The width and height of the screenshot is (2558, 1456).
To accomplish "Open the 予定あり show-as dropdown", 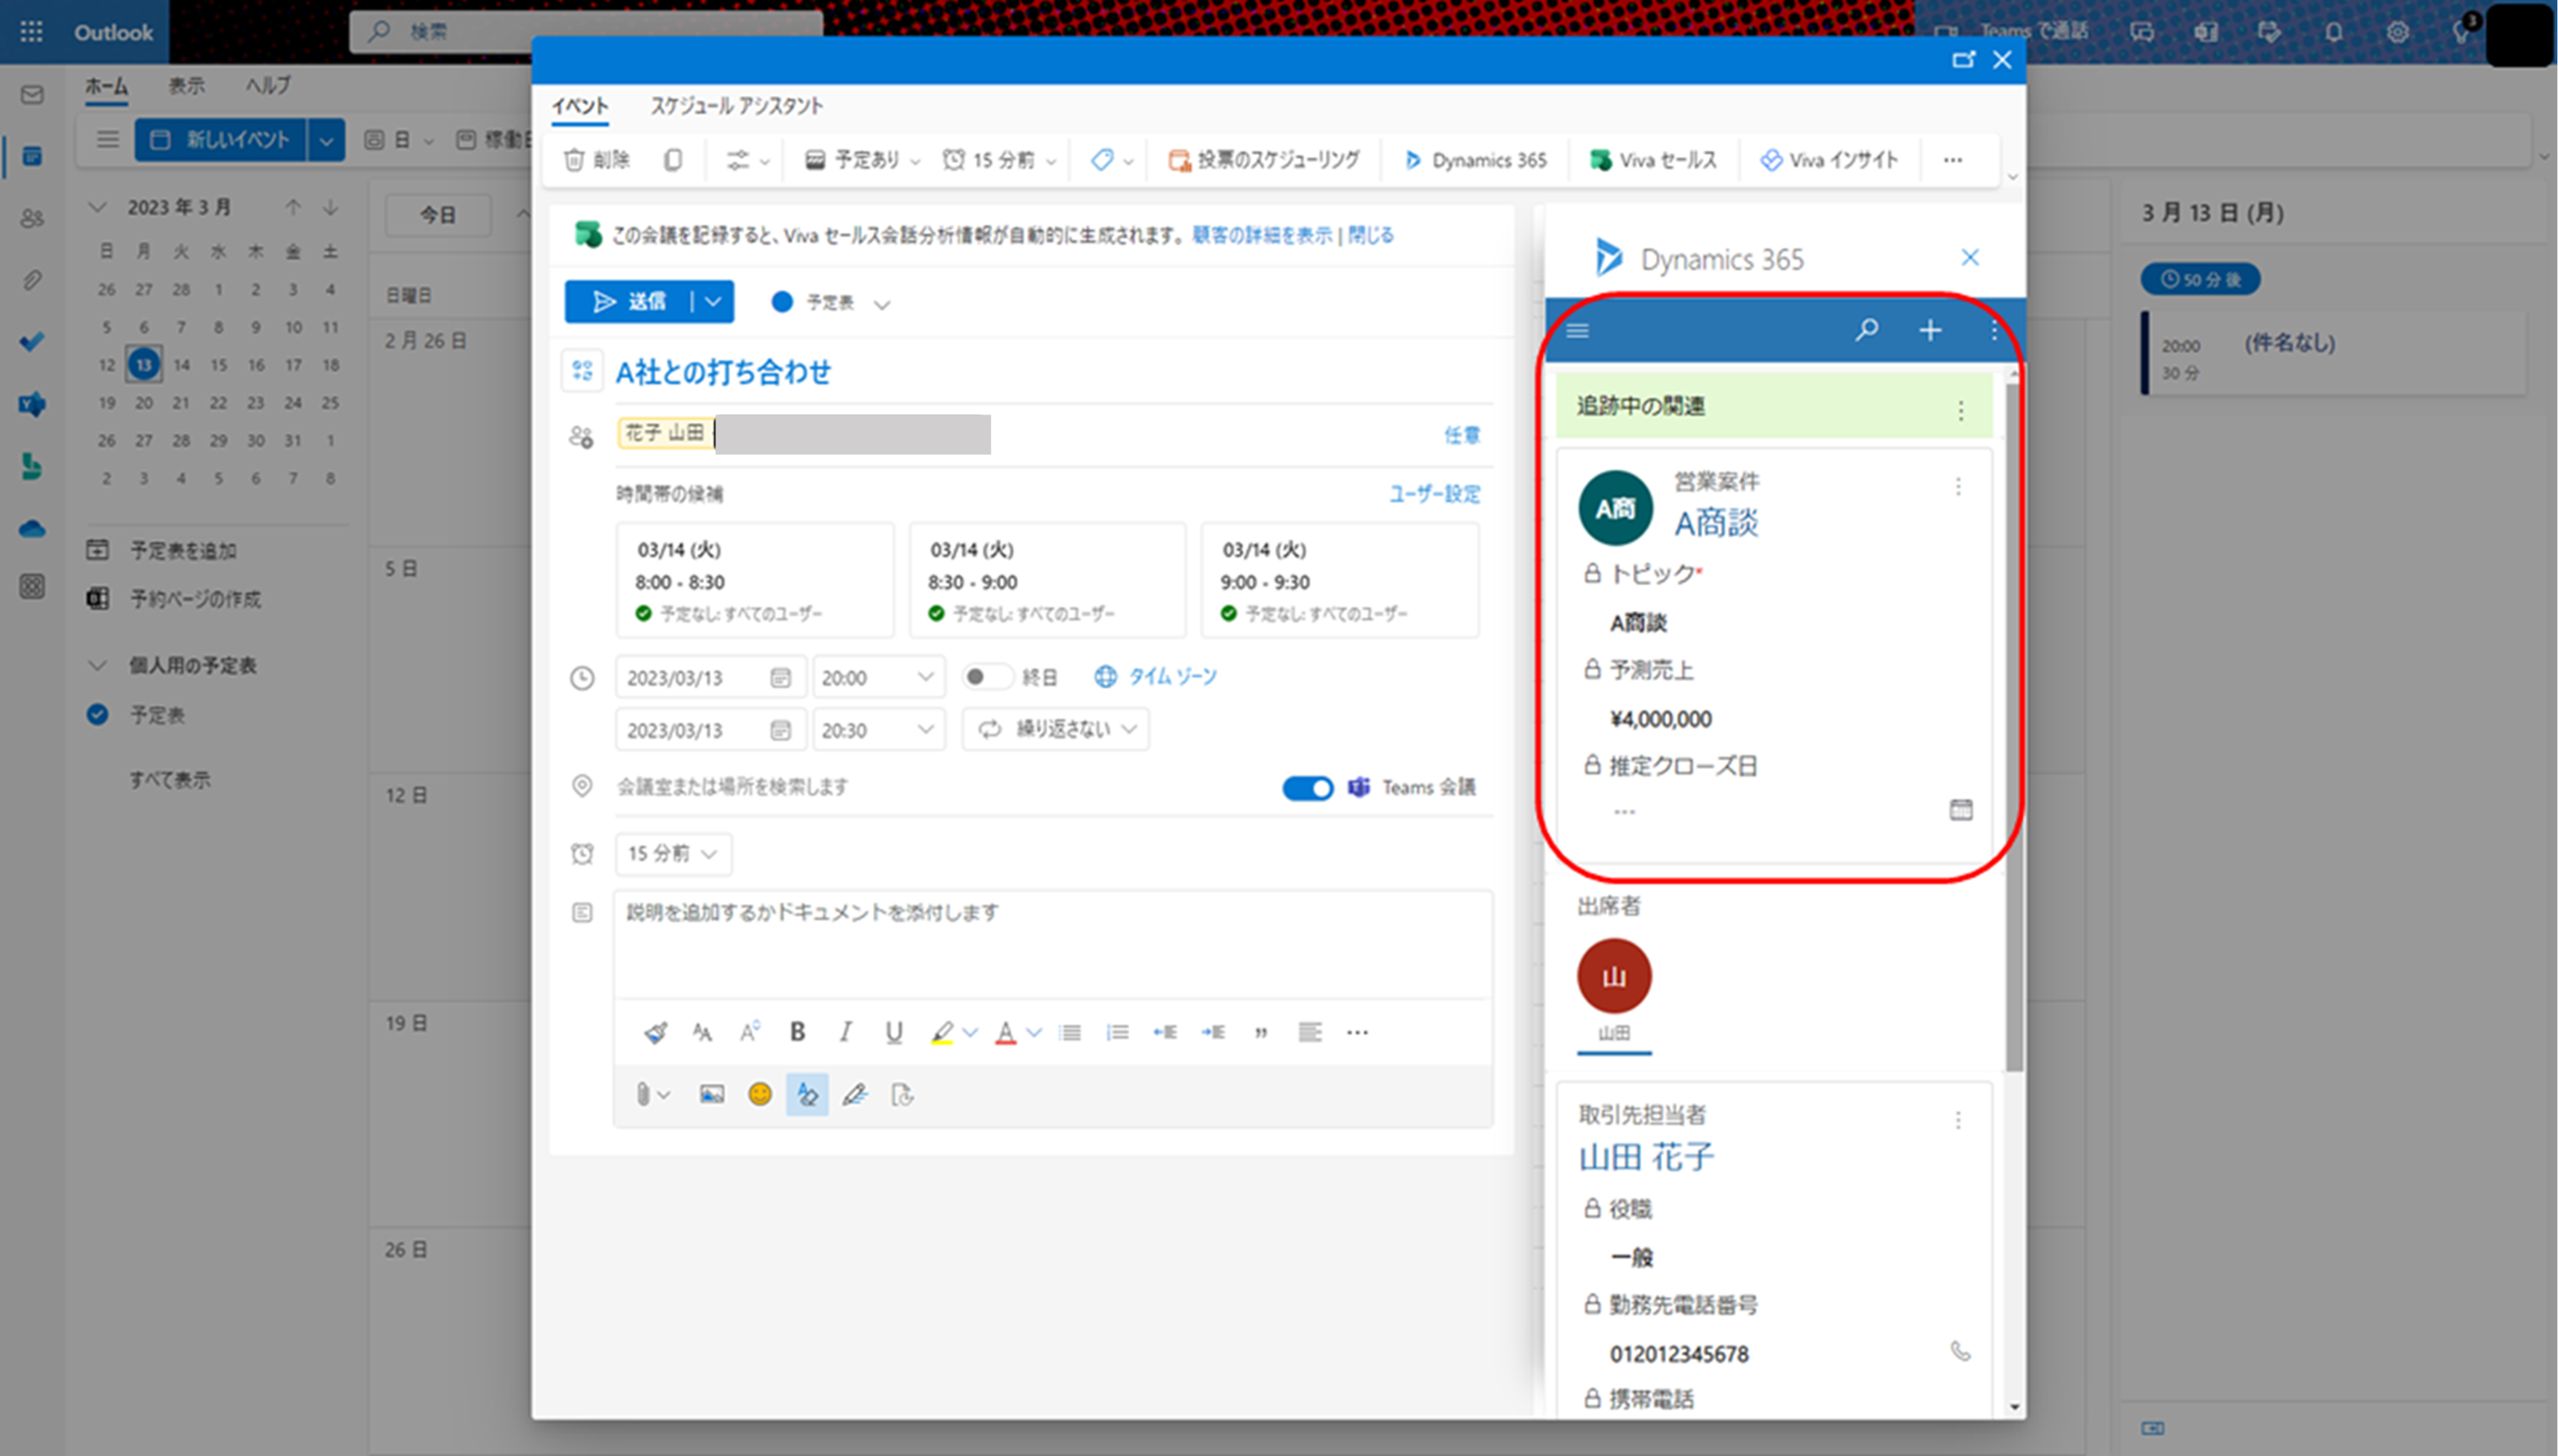I will [x=862, y=160].
